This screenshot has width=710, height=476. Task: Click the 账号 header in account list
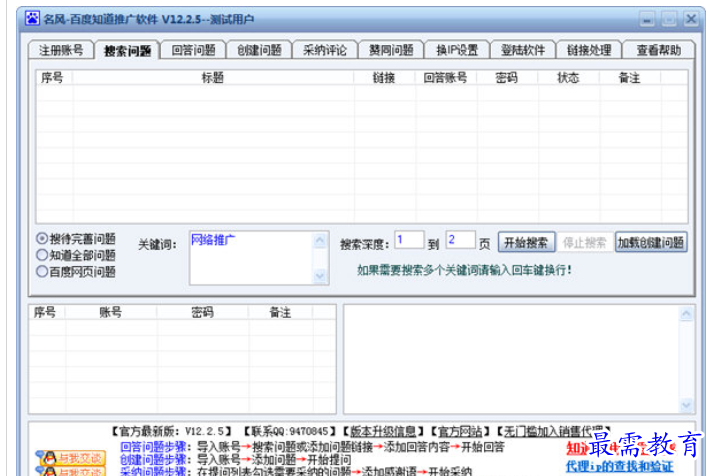coord(111,312)
